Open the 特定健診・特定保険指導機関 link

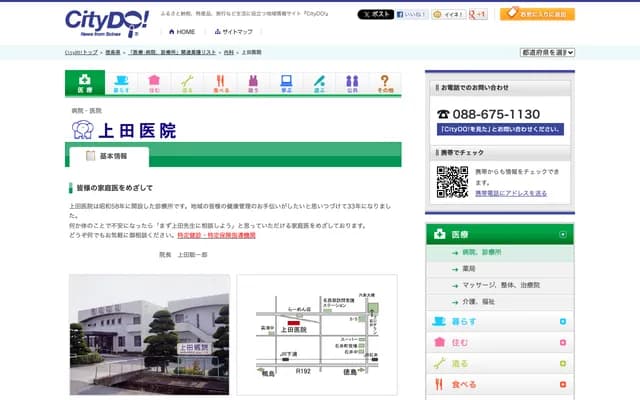click(216, 235)
